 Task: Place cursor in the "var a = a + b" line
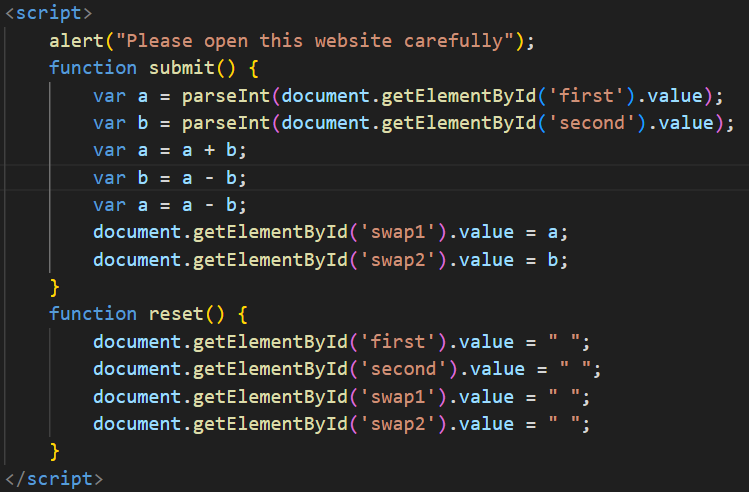point(169,150)
